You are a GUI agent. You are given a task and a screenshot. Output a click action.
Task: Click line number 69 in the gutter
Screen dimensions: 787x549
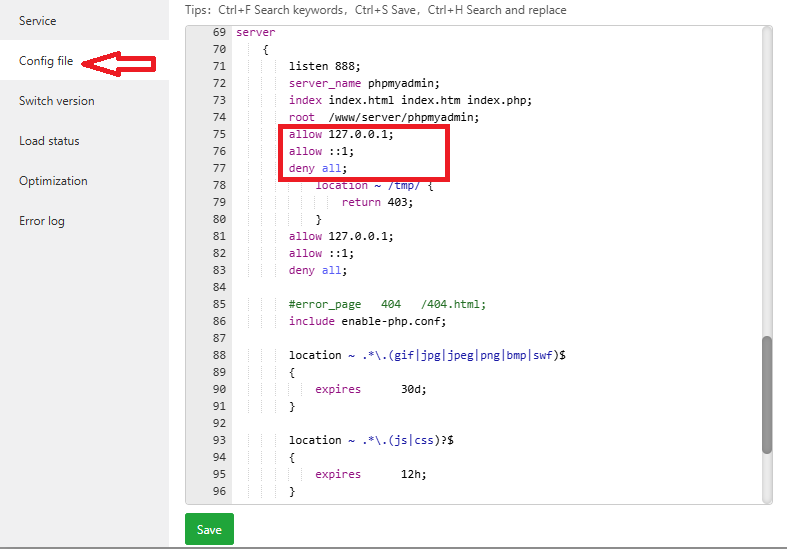(x=218, y=33)
